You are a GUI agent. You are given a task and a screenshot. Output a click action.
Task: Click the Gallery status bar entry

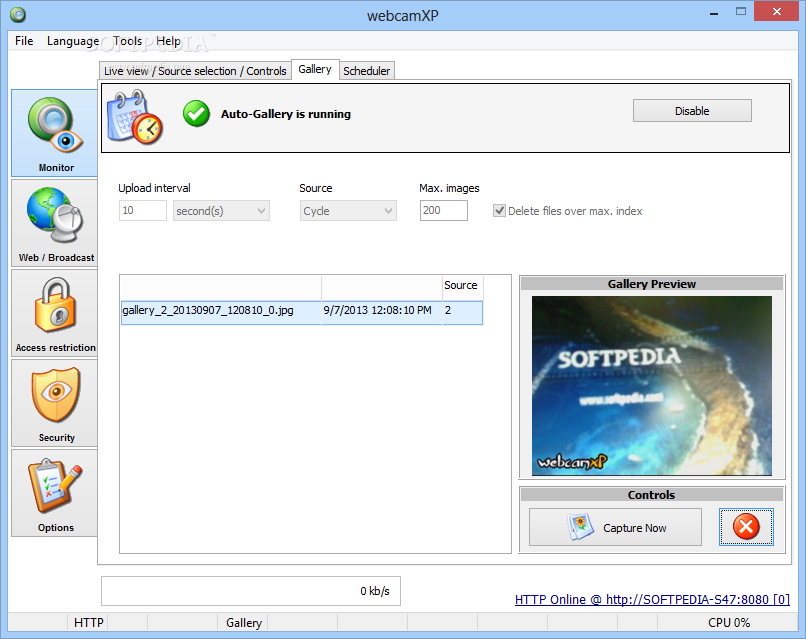[244, 623]
